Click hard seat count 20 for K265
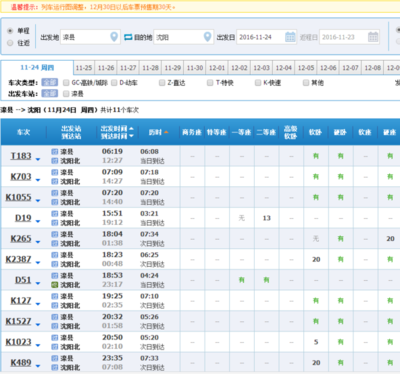 click(390, 239)
